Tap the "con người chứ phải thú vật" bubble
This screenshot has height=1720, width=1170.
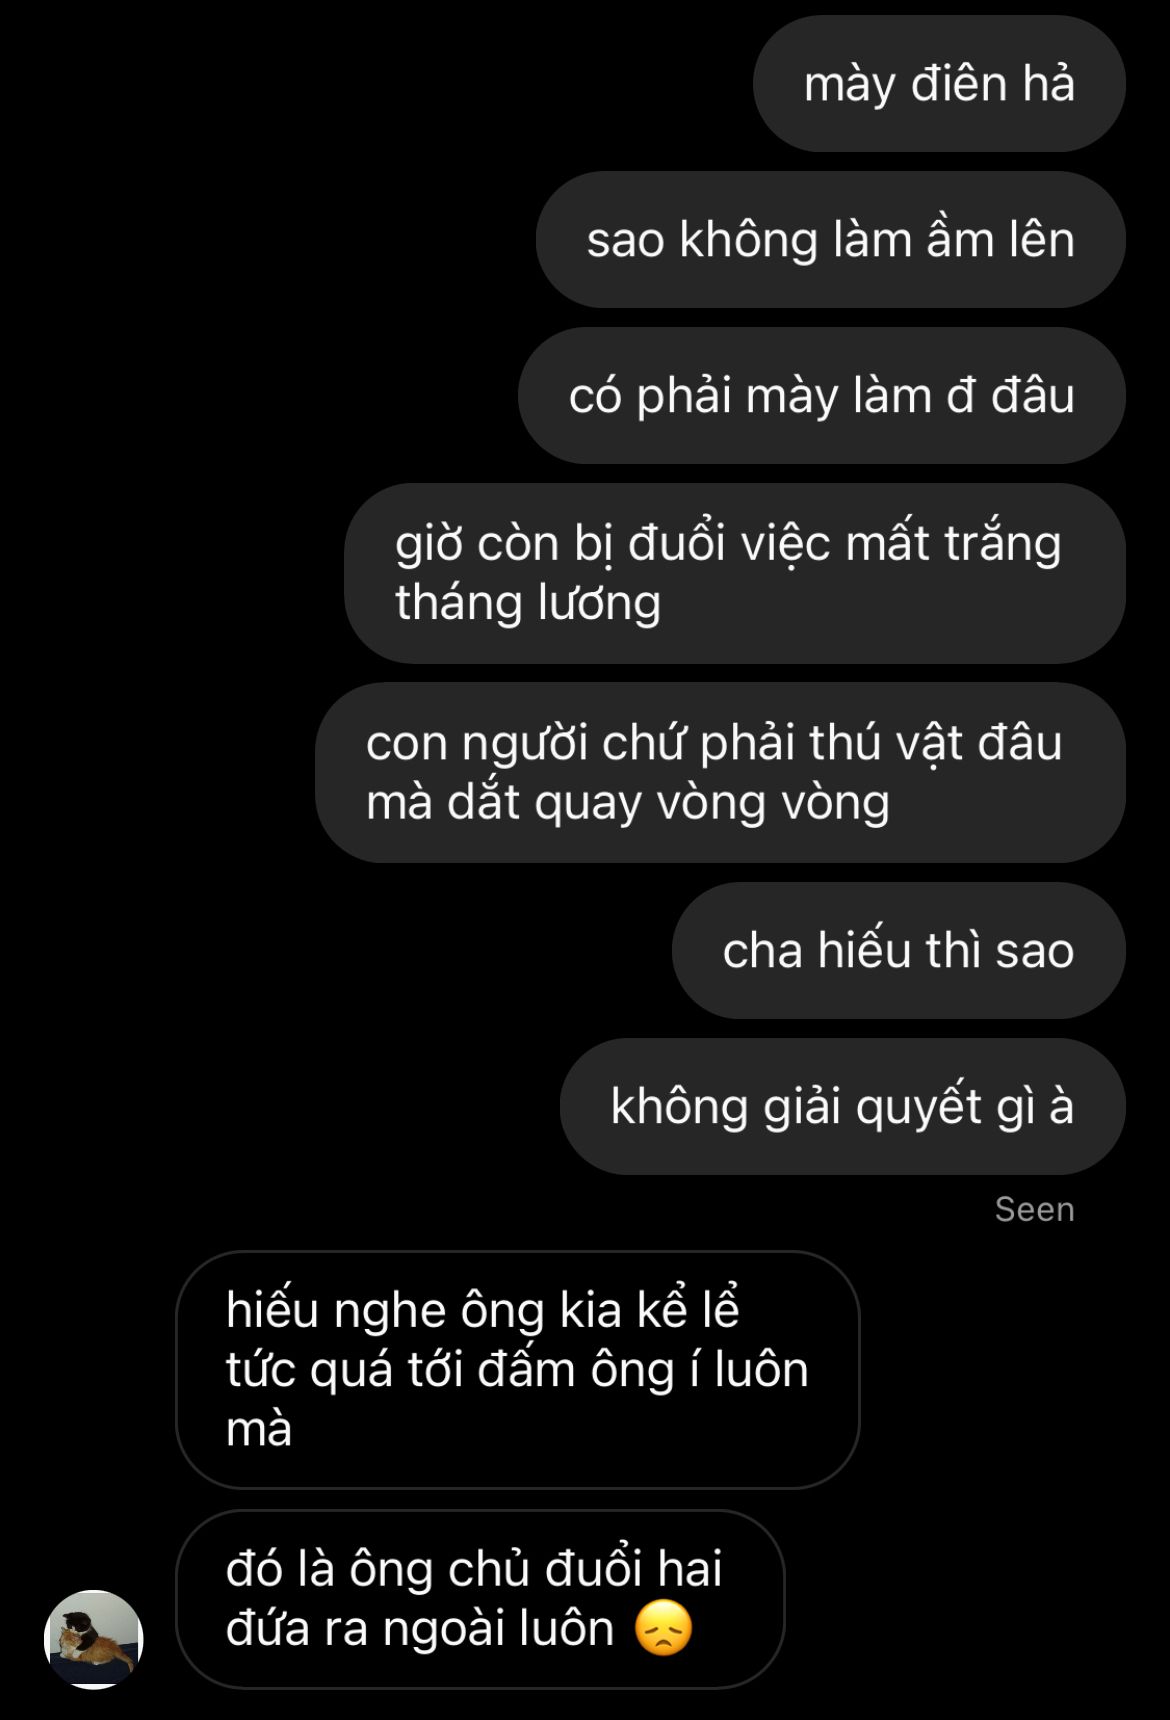coord(720,772)
